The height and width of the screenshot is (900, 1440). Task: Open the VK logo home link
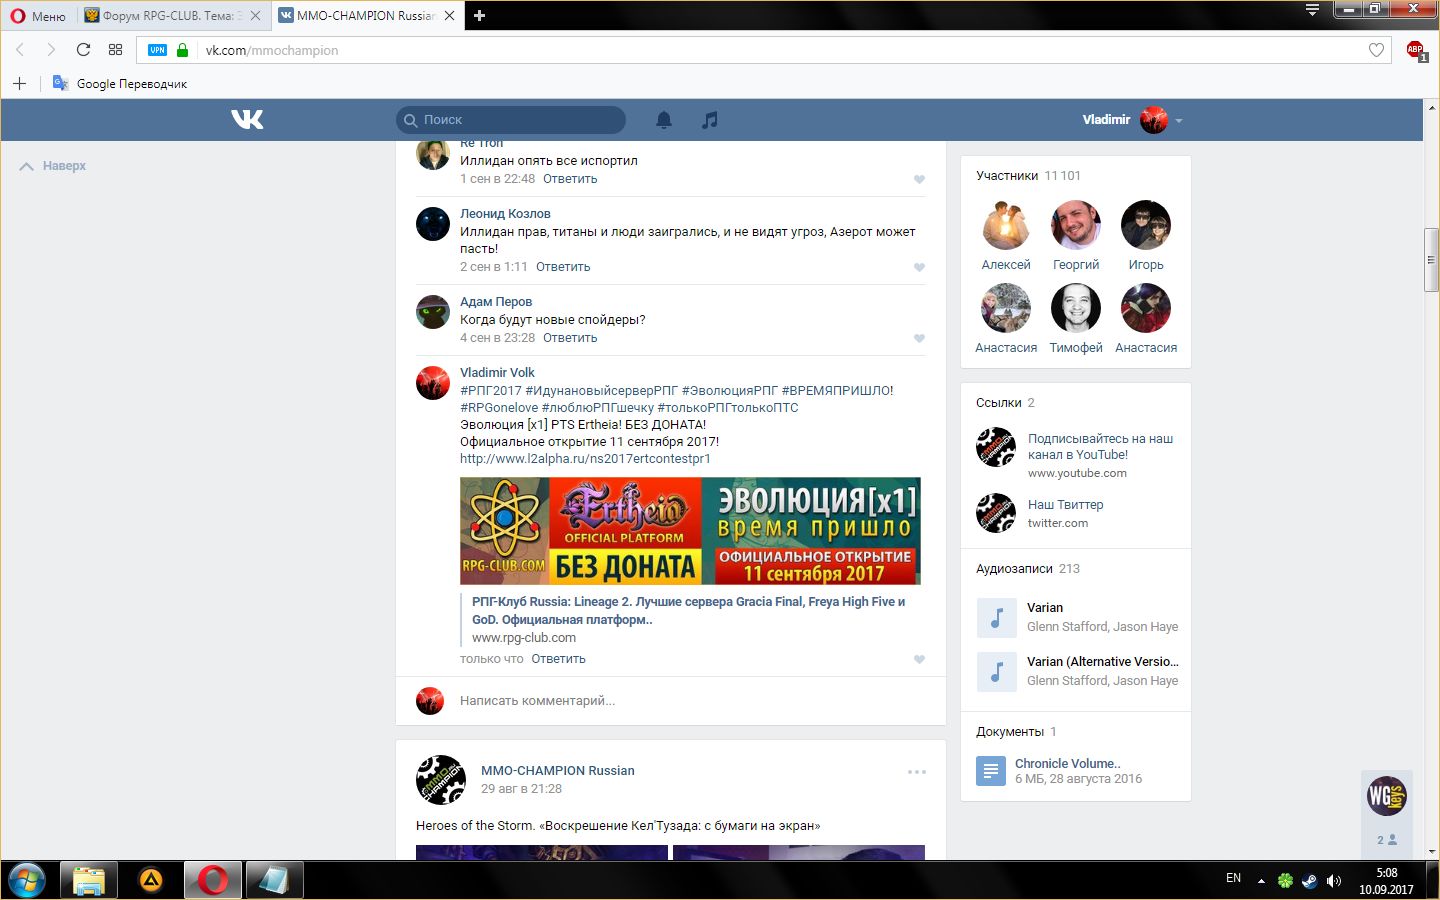click(x=247, y=120)
